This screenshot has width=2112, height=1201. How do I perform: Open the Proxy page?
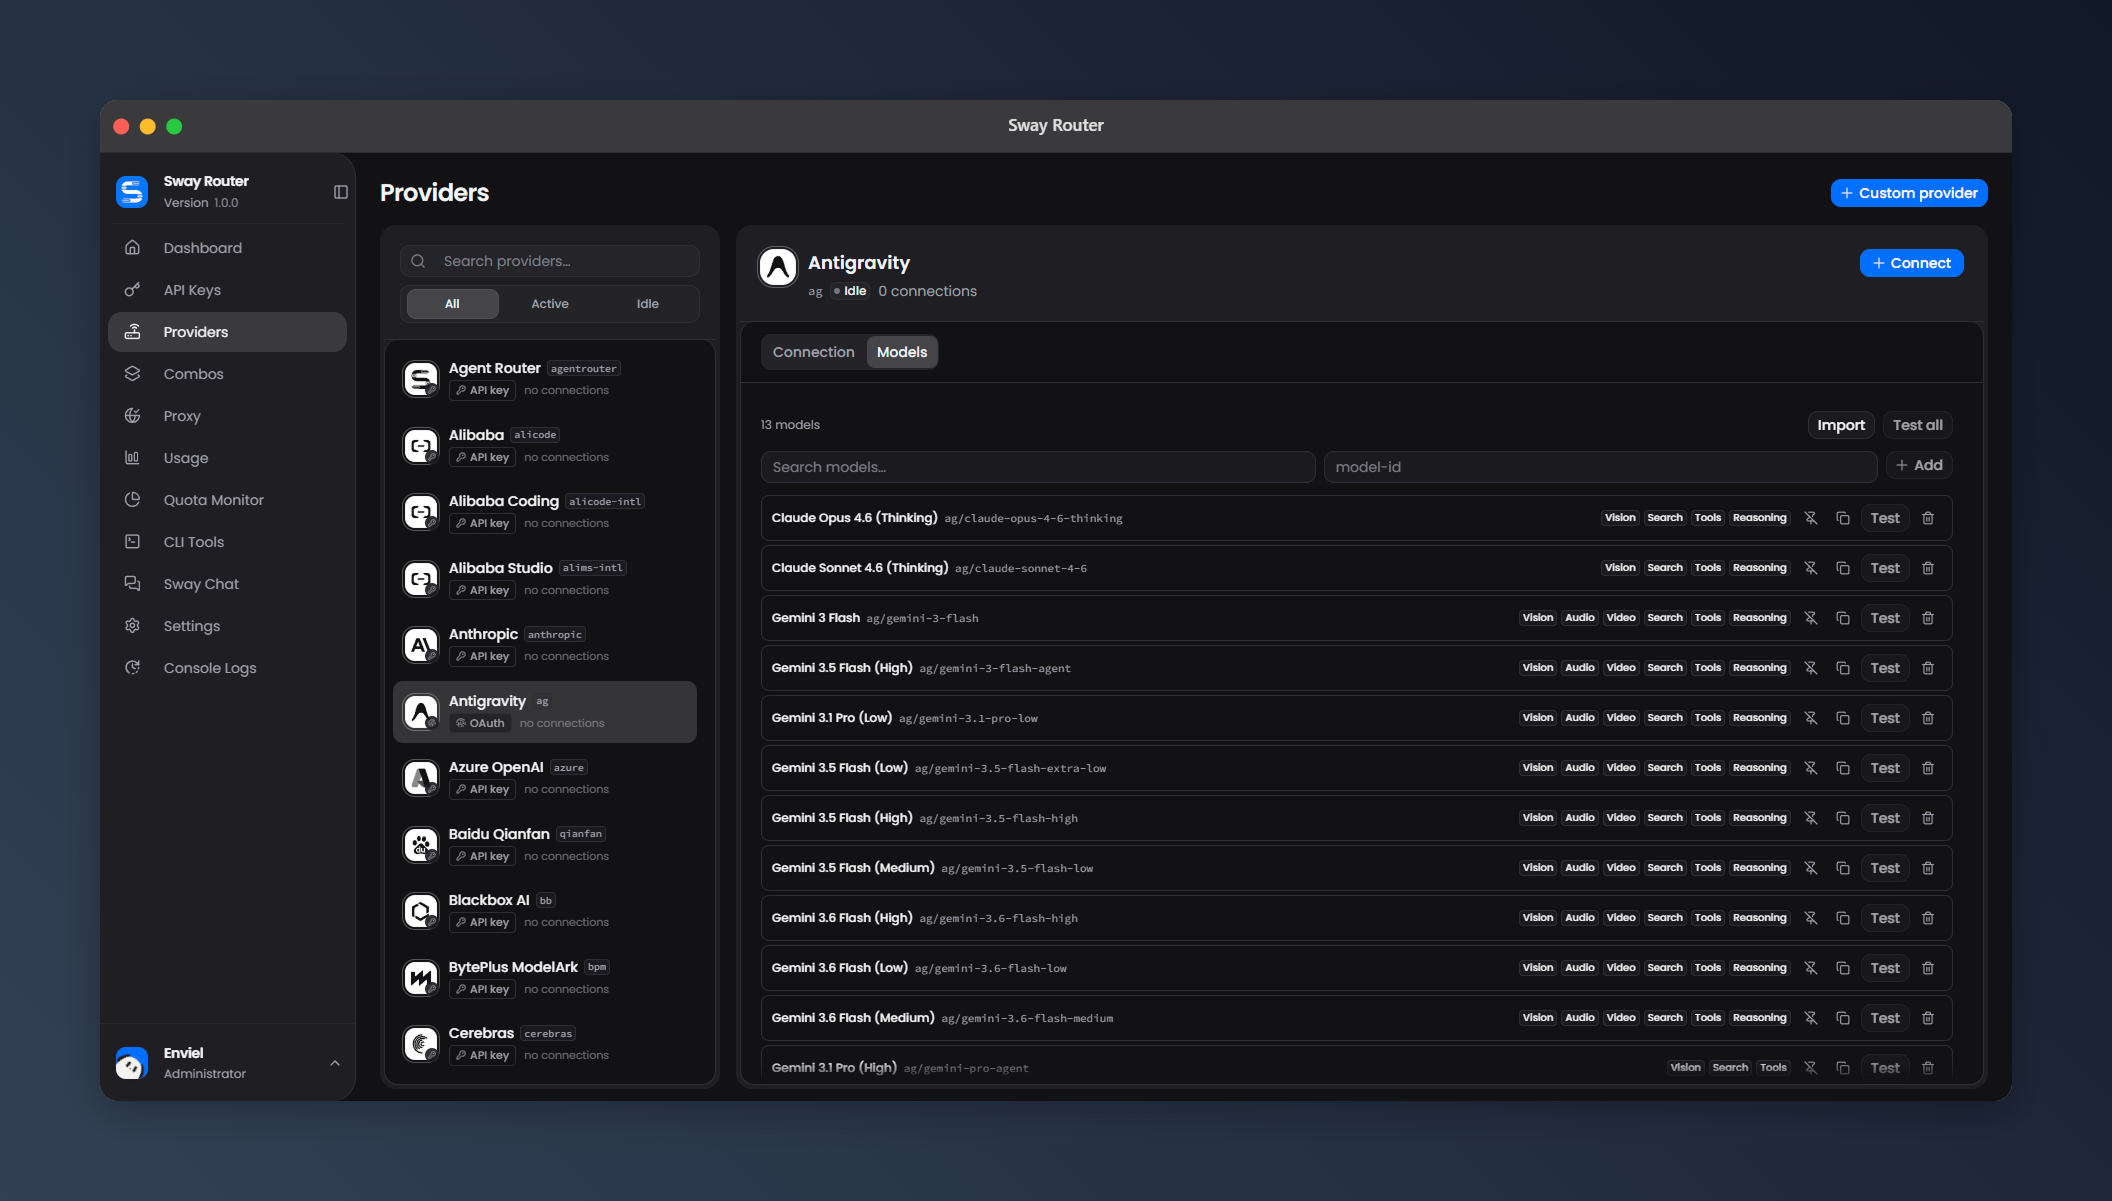[x=227, y=416]
